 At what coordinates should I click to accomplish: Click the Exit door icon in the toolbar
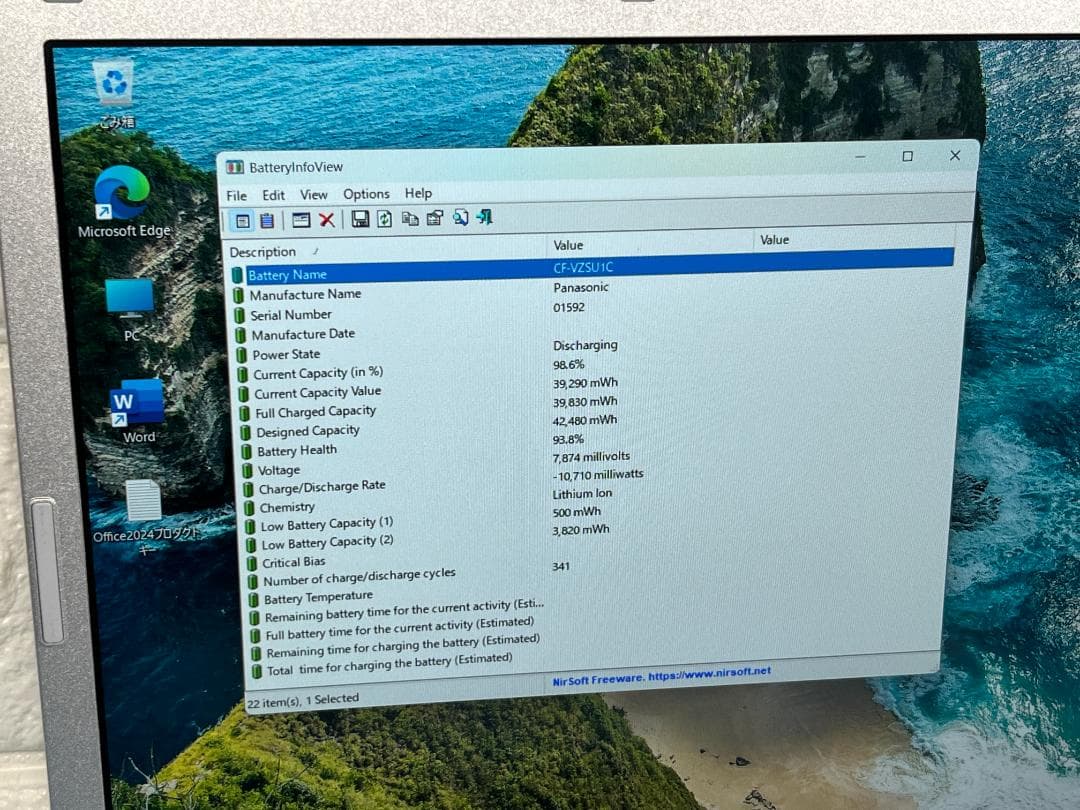coord(484,217)
